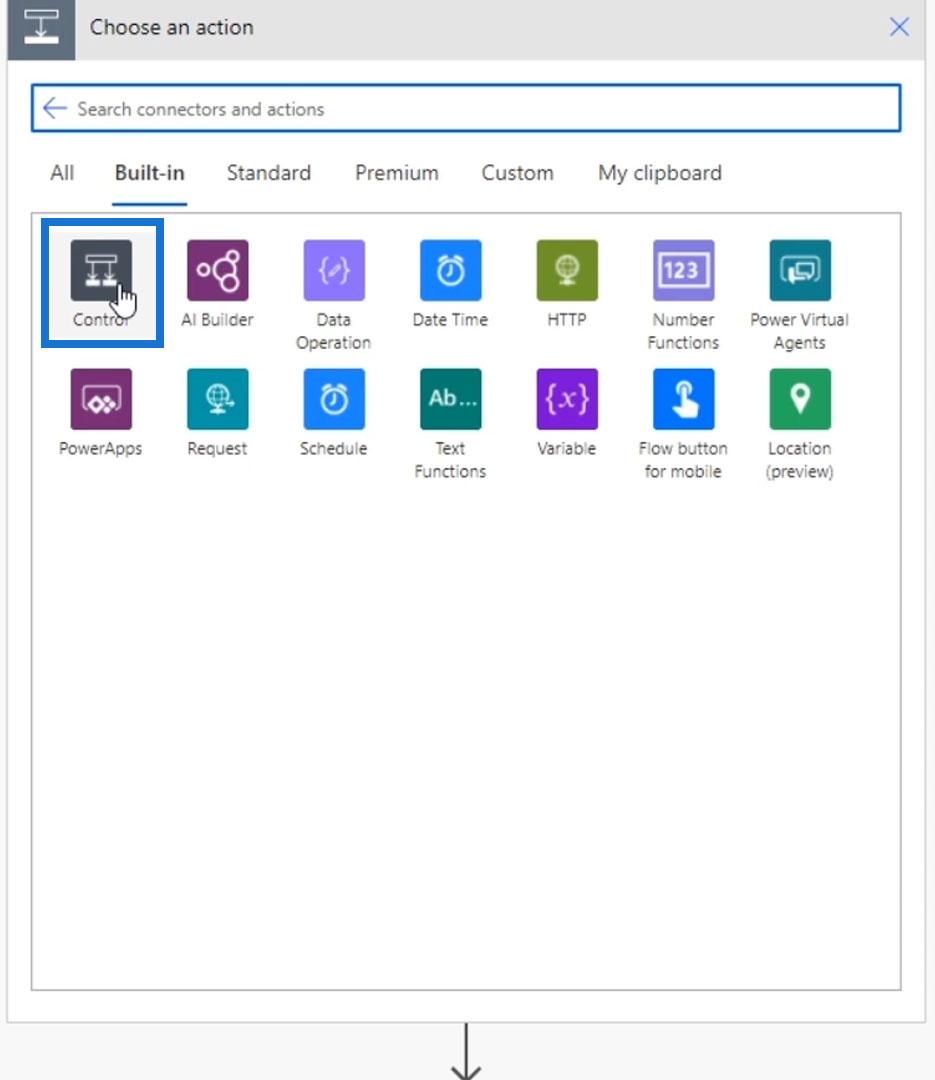
Task: Click the back arrow in search box
Action: [x=54, y=108]
